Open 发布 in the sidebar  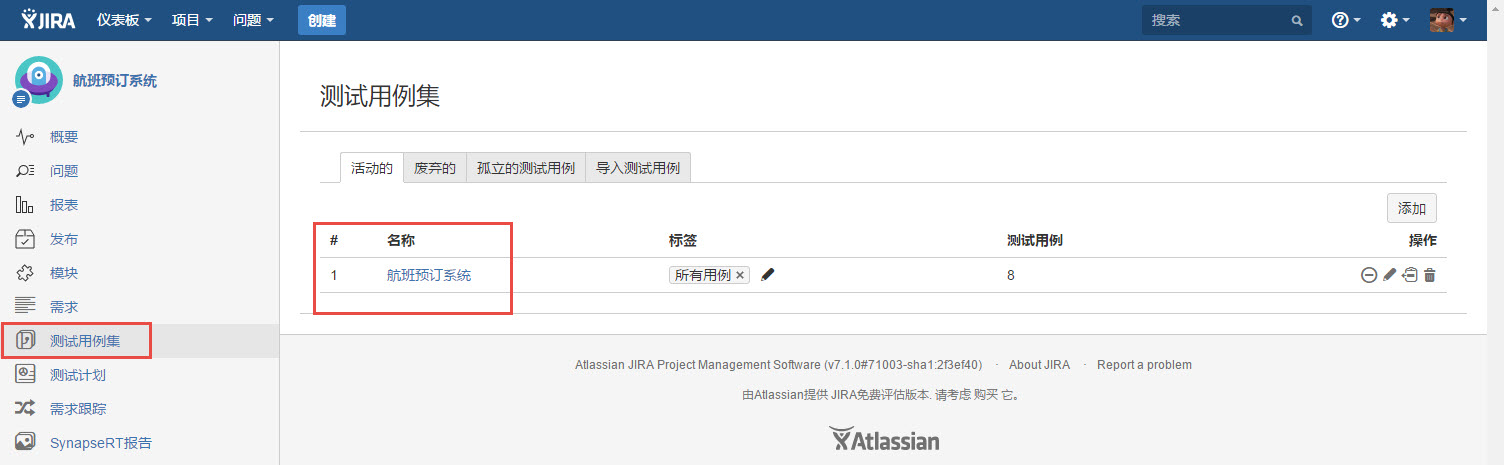(x=64, y=239)
